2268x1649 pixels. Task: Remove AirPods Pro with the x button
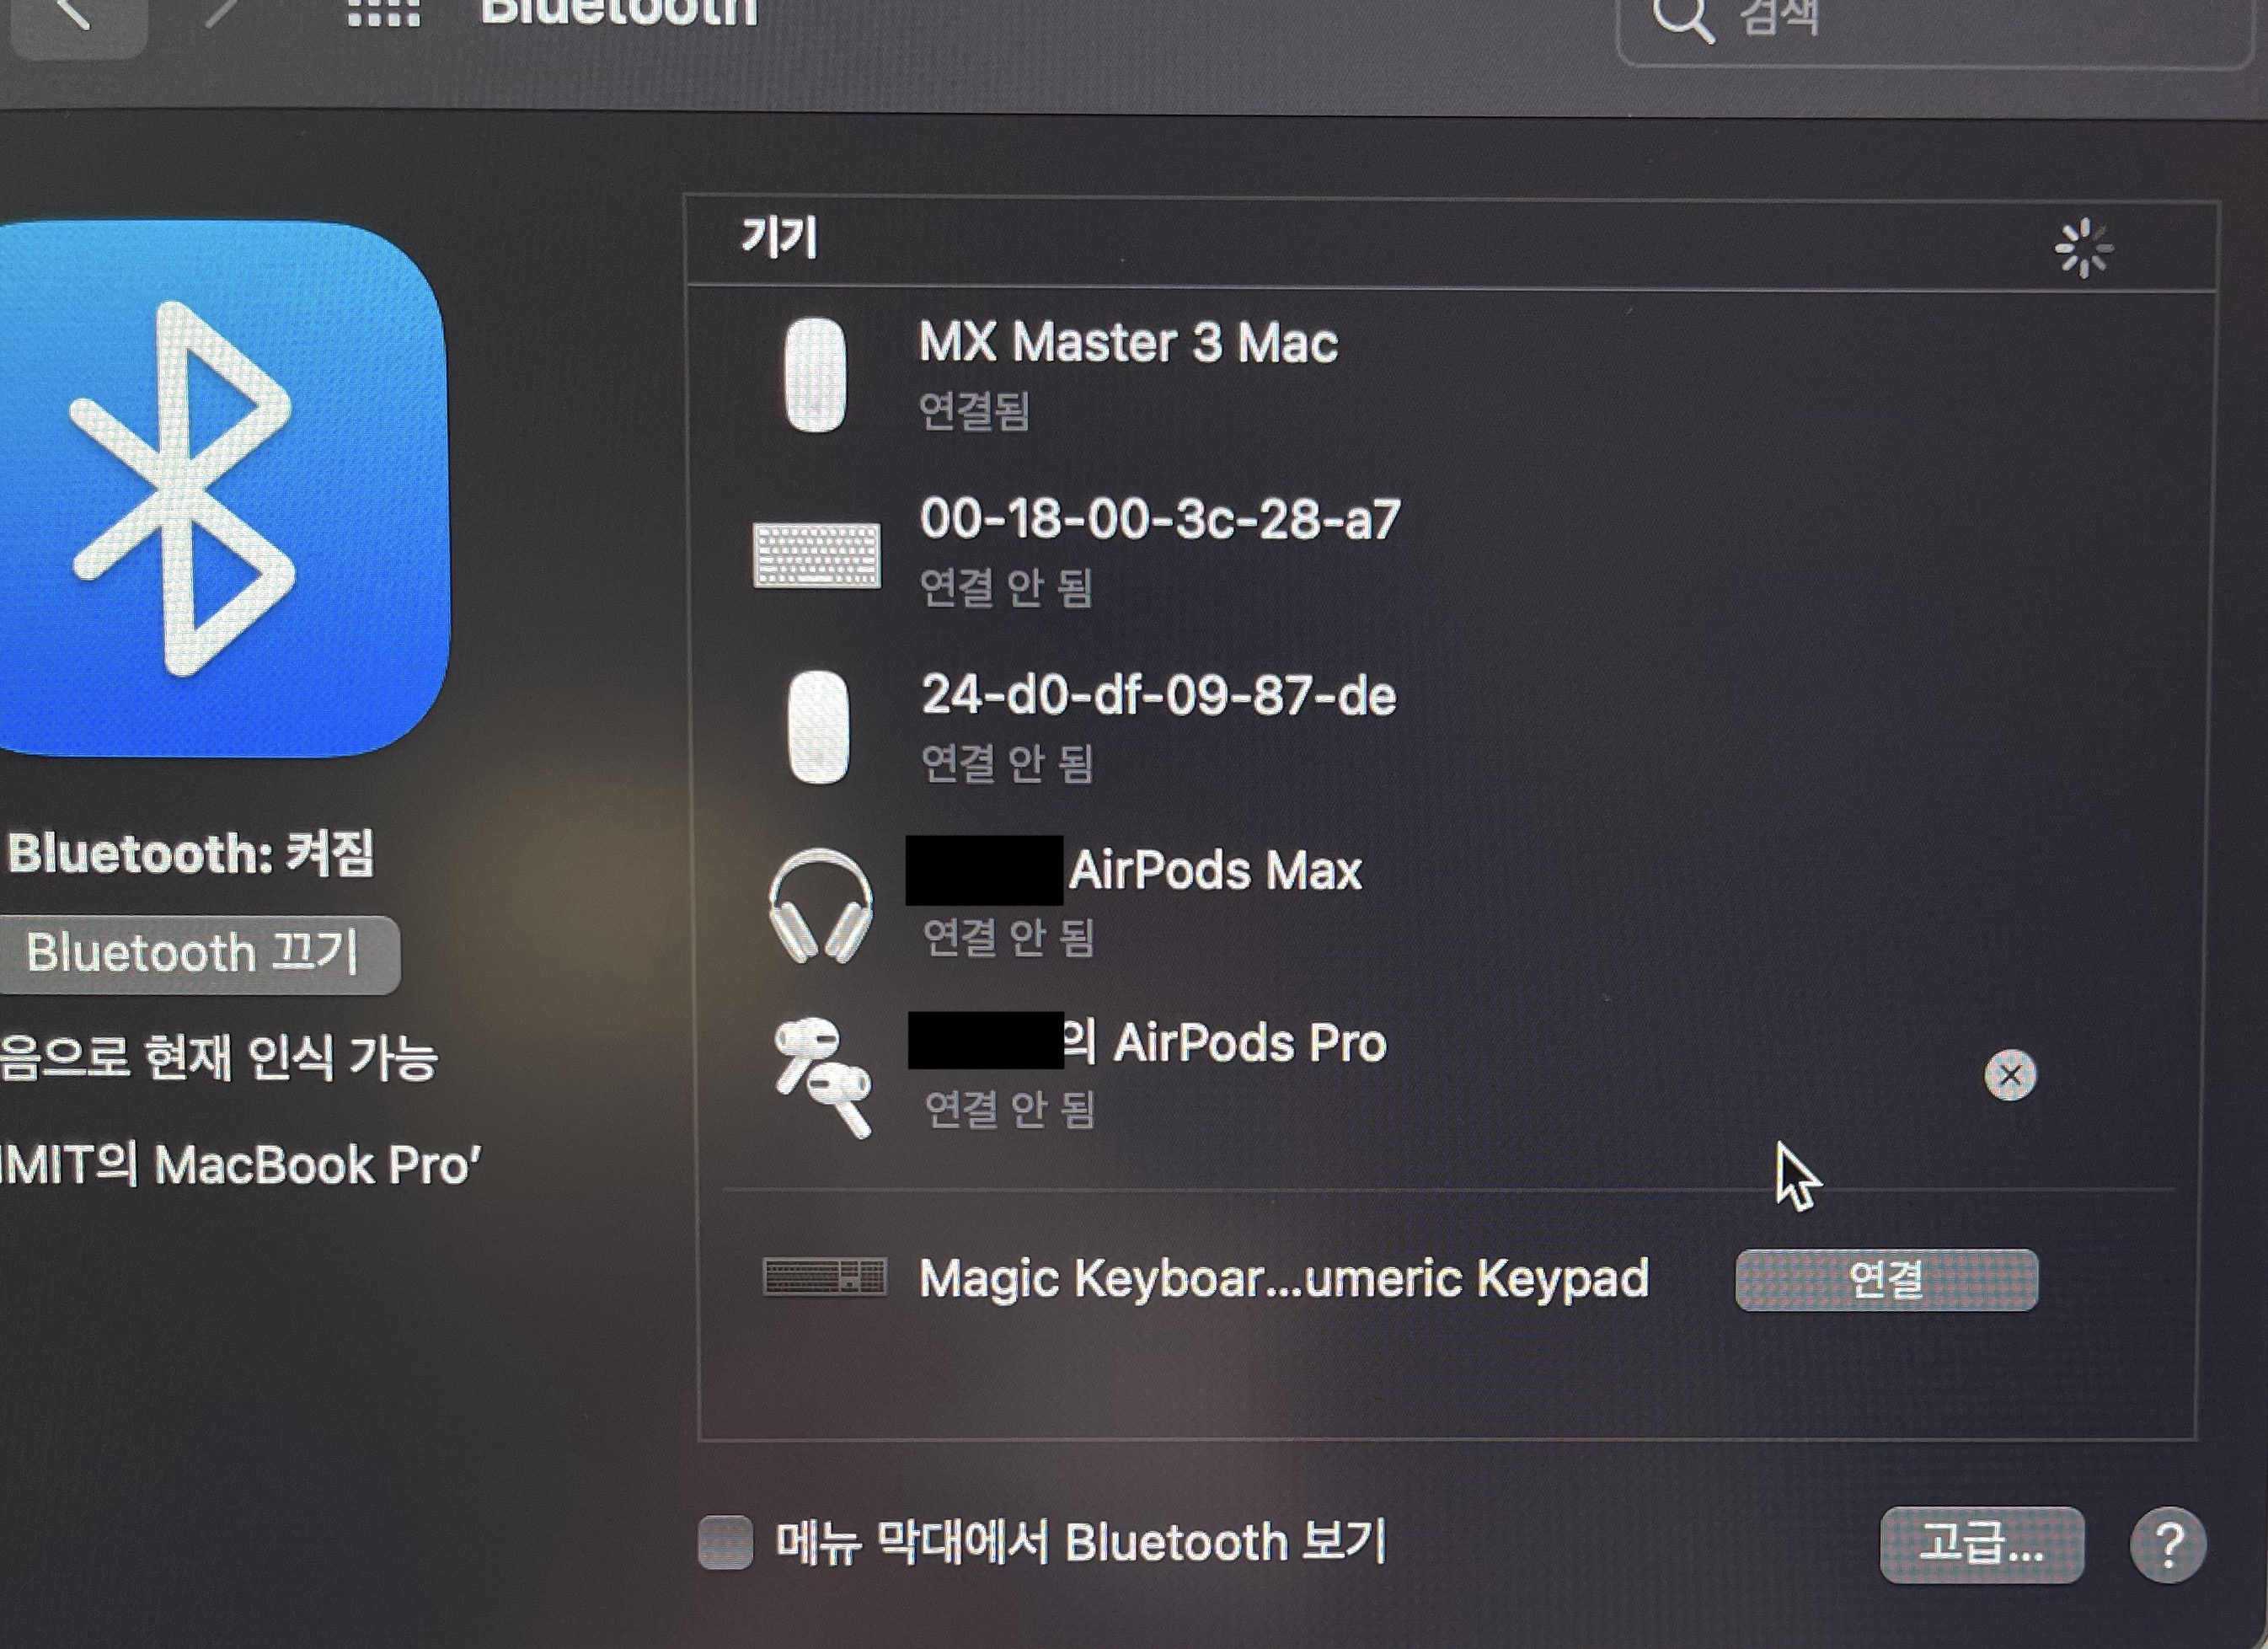point(2010,1075)
